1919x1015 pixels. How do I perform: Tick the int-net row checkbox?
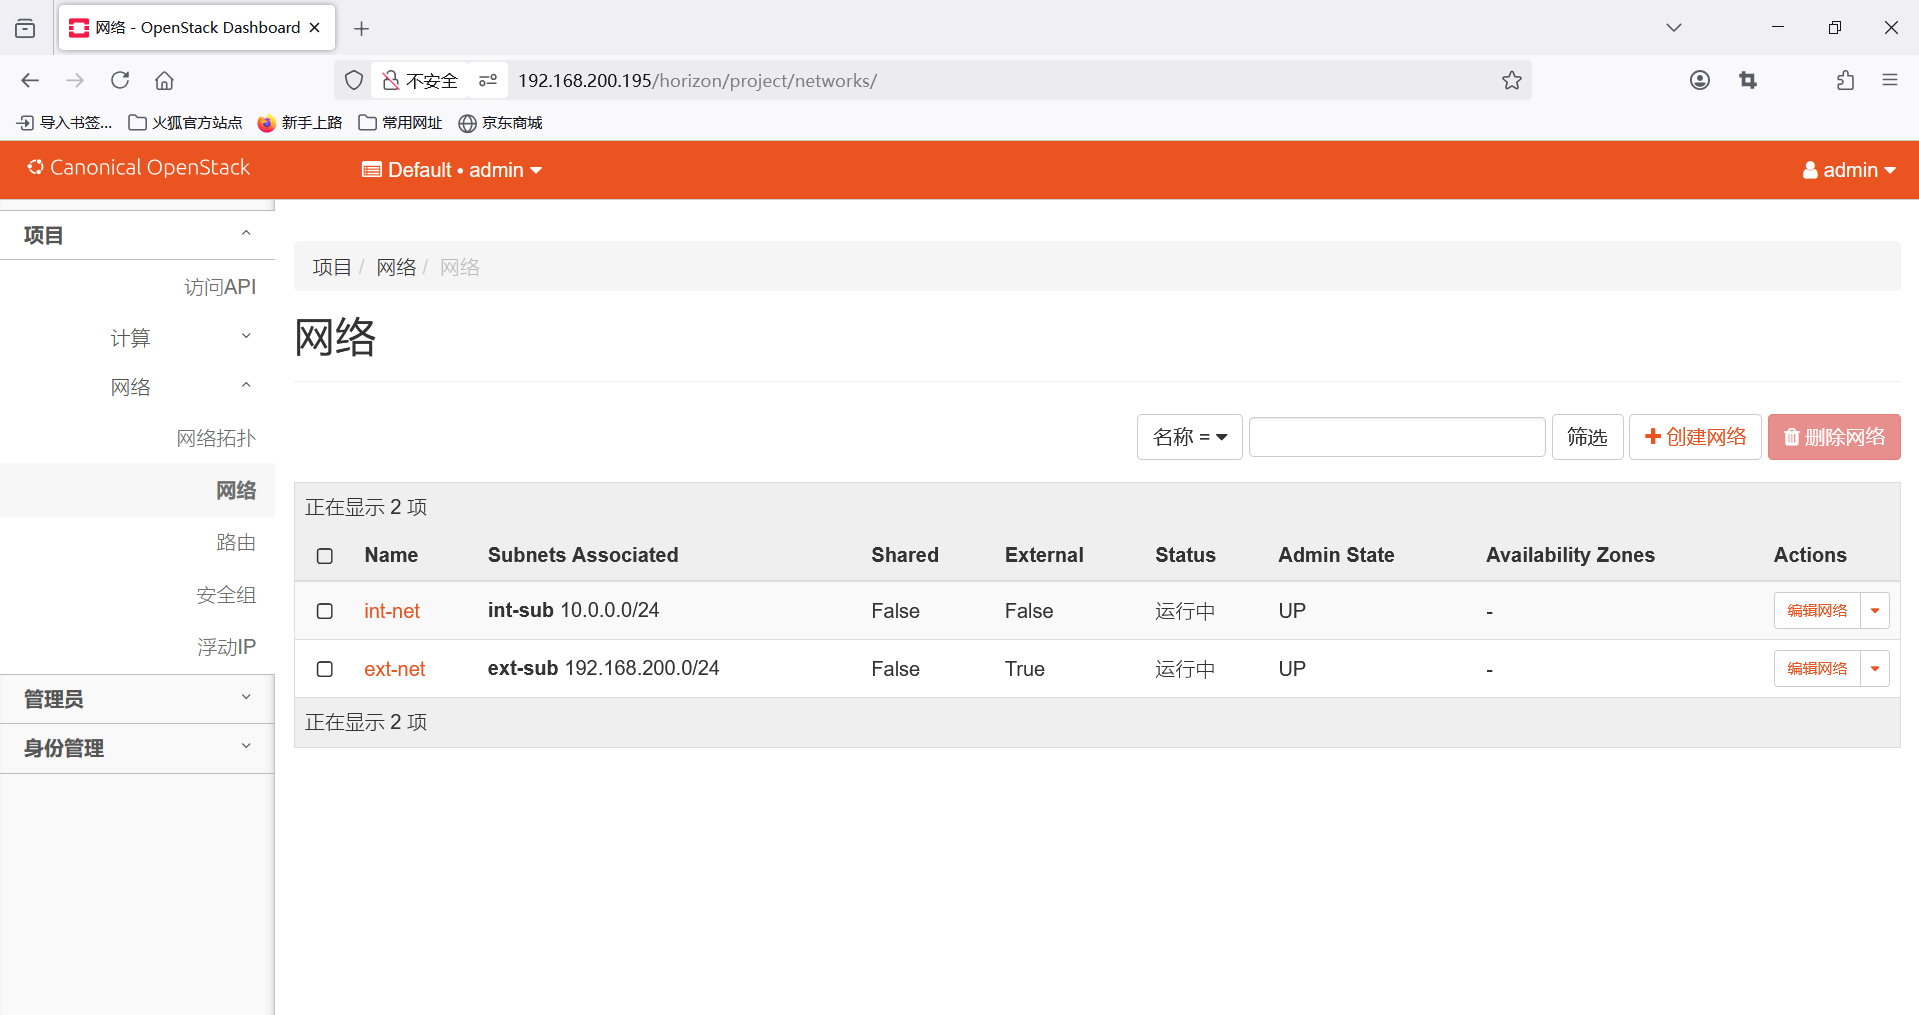coord(325,611)
